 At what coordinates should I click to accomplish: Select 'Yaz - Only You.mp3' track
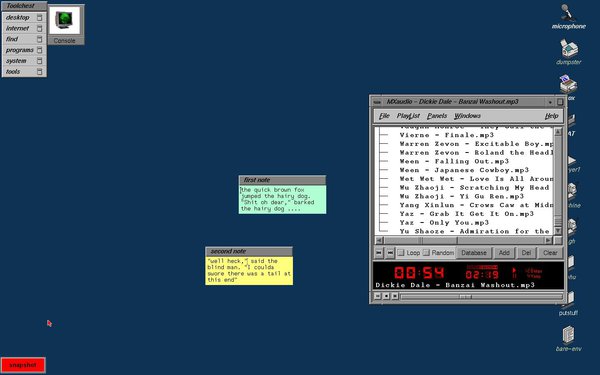[x=444, y=223]
